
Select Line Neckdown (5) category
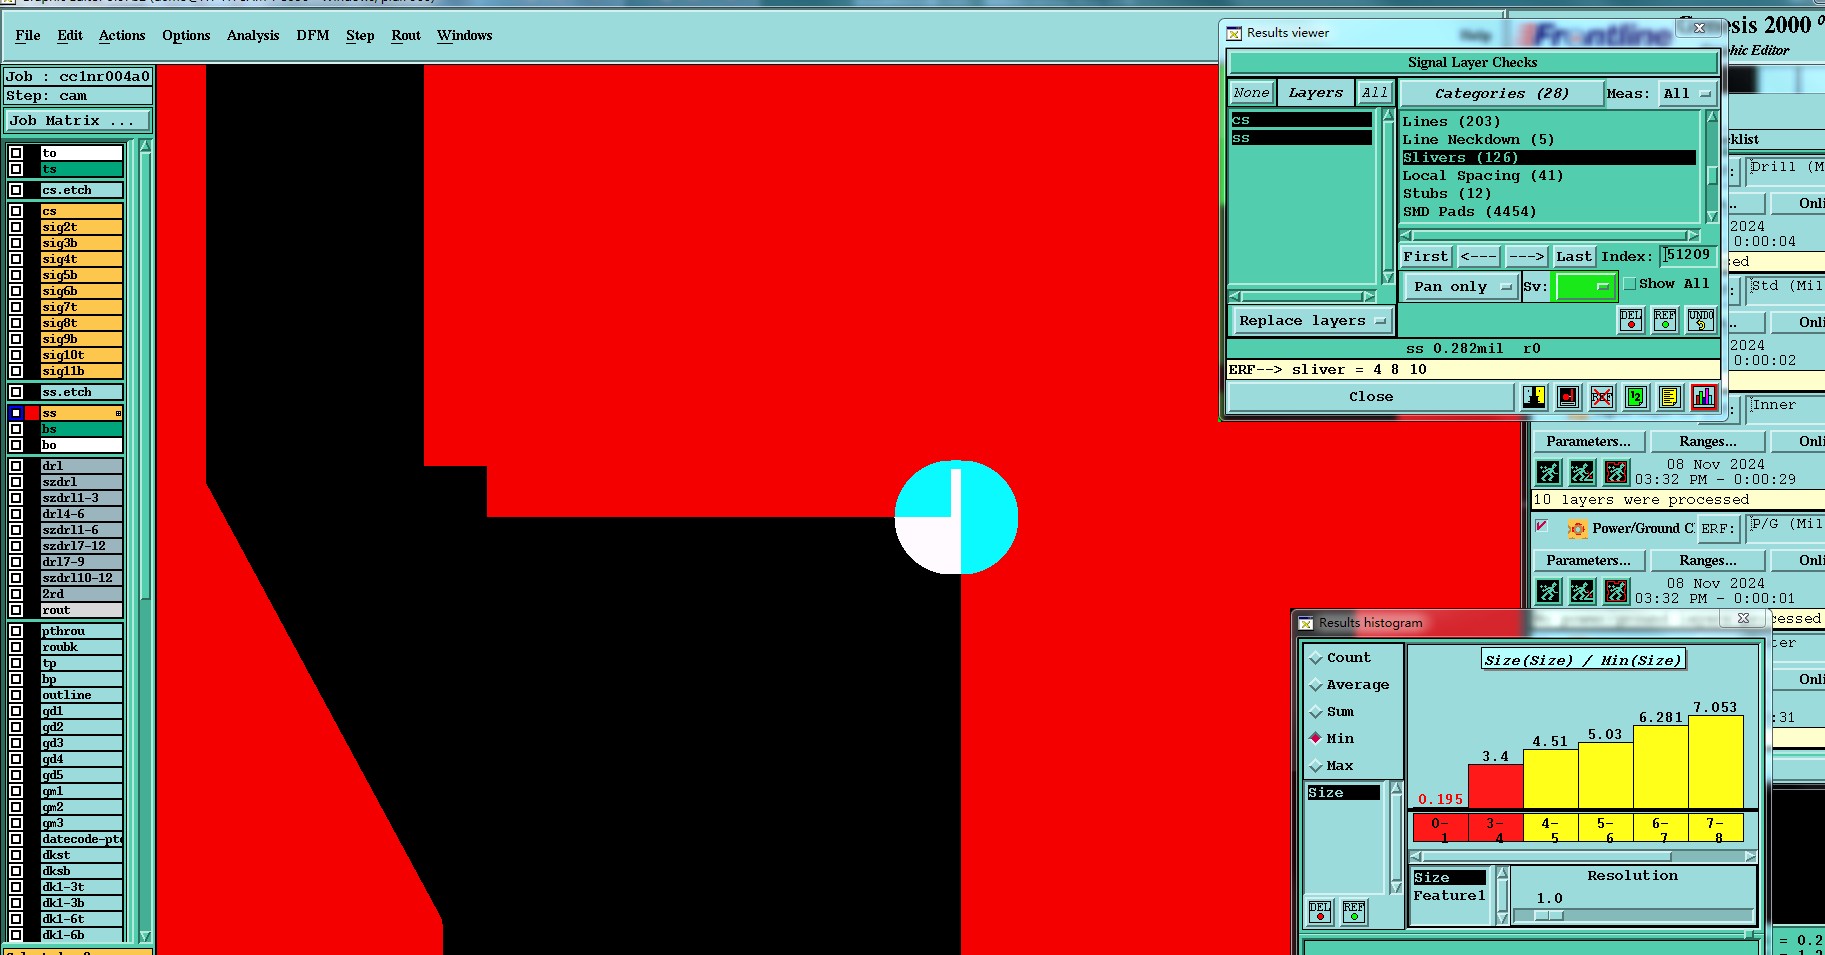[x=1548, y=140]
